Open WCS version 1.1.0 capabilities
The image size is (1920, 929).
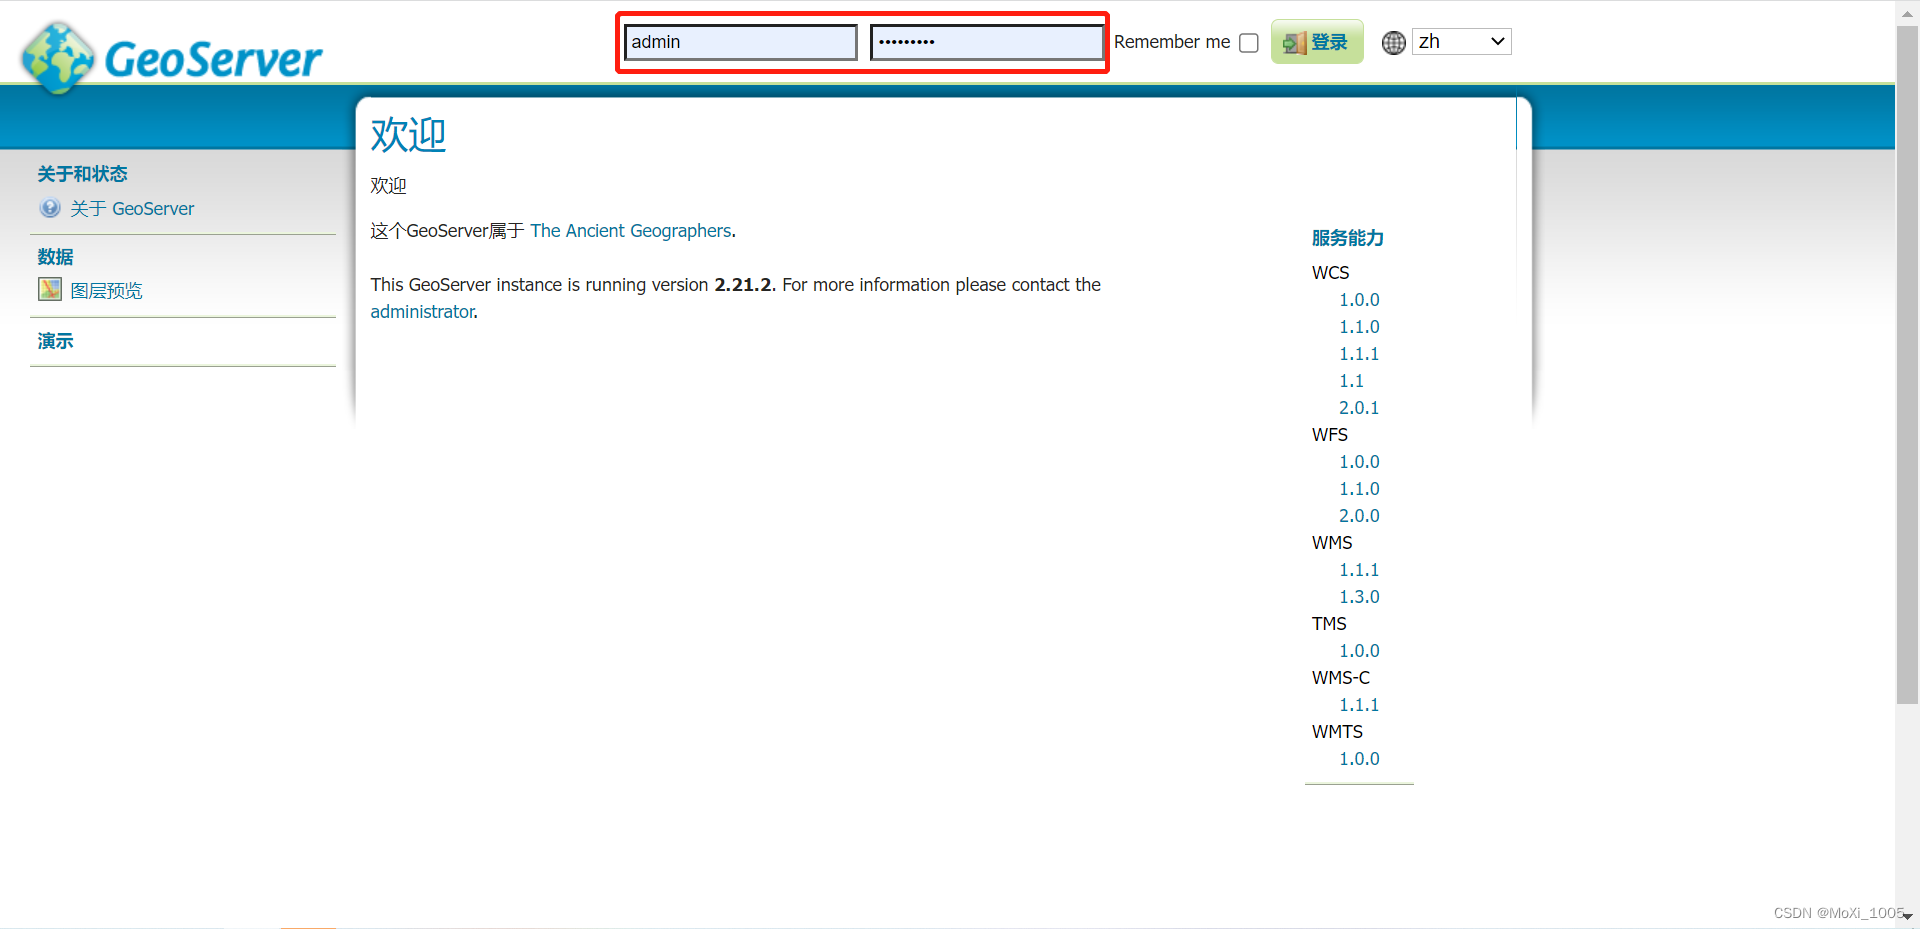pos(1359,327)
